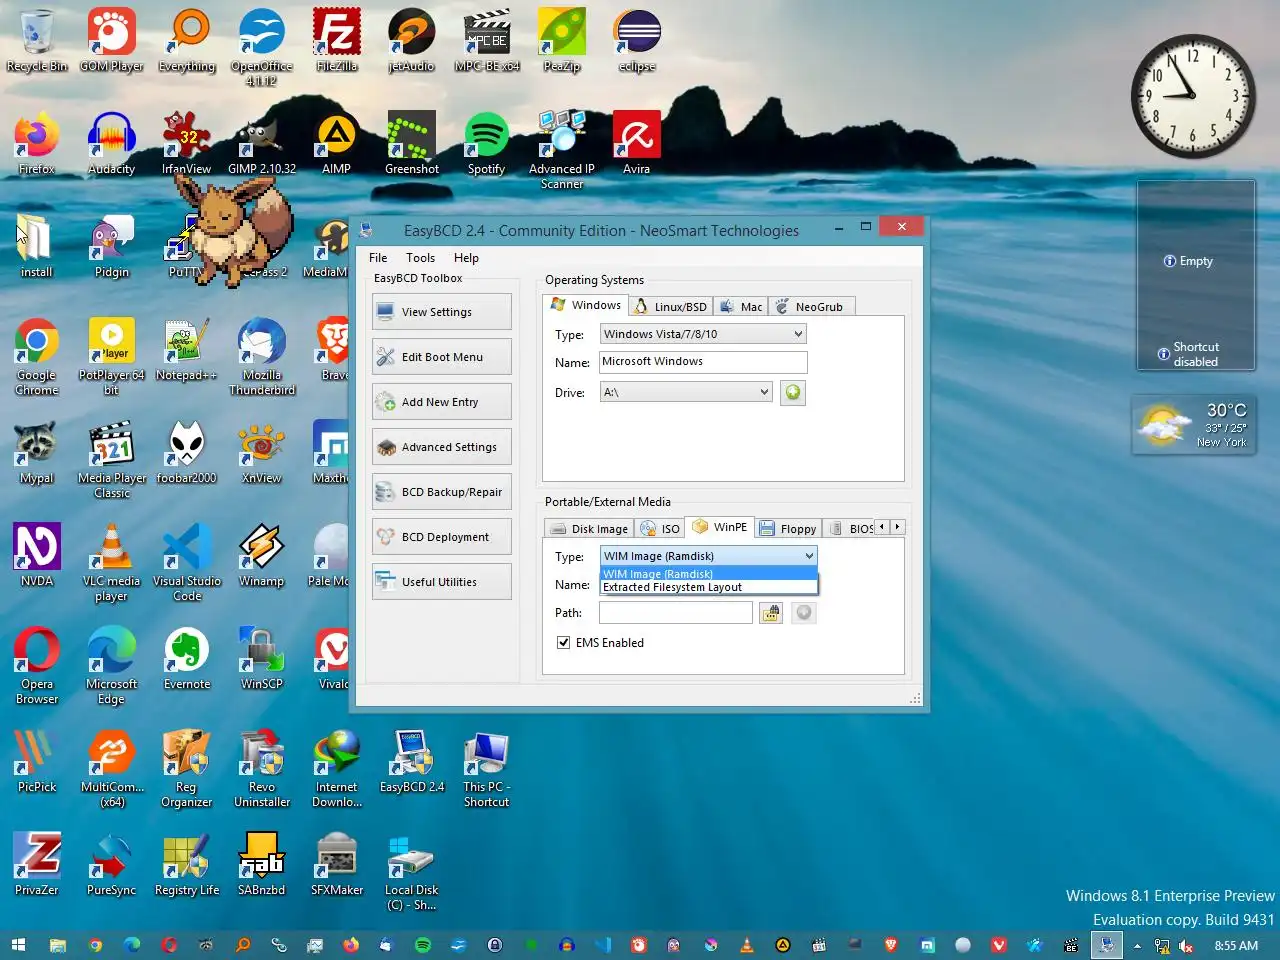1280x960 pixels.
Task: Select the Windows operating systems tab
Action: coord(586,305)
